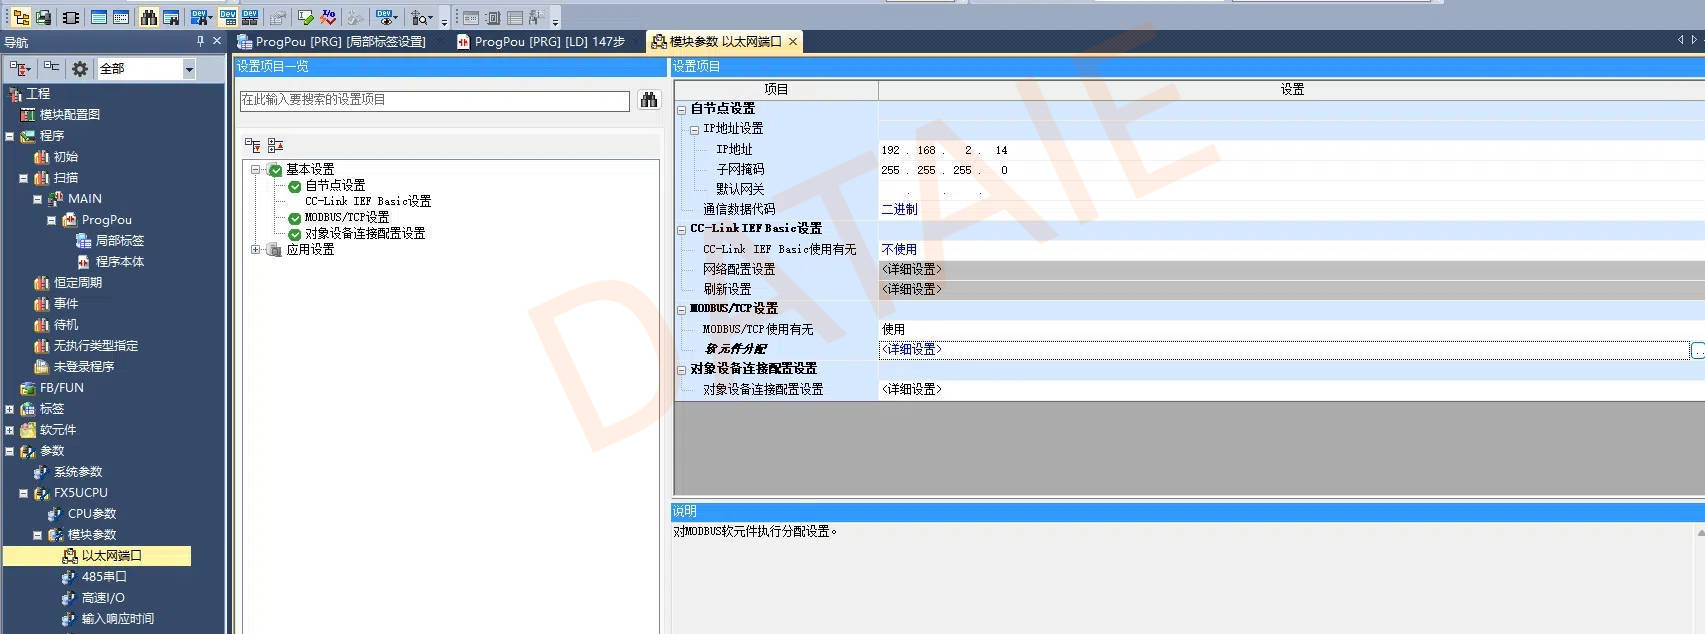Select FB/FUN in navigation tree
1705x634 pixels.
coord(61,388)
